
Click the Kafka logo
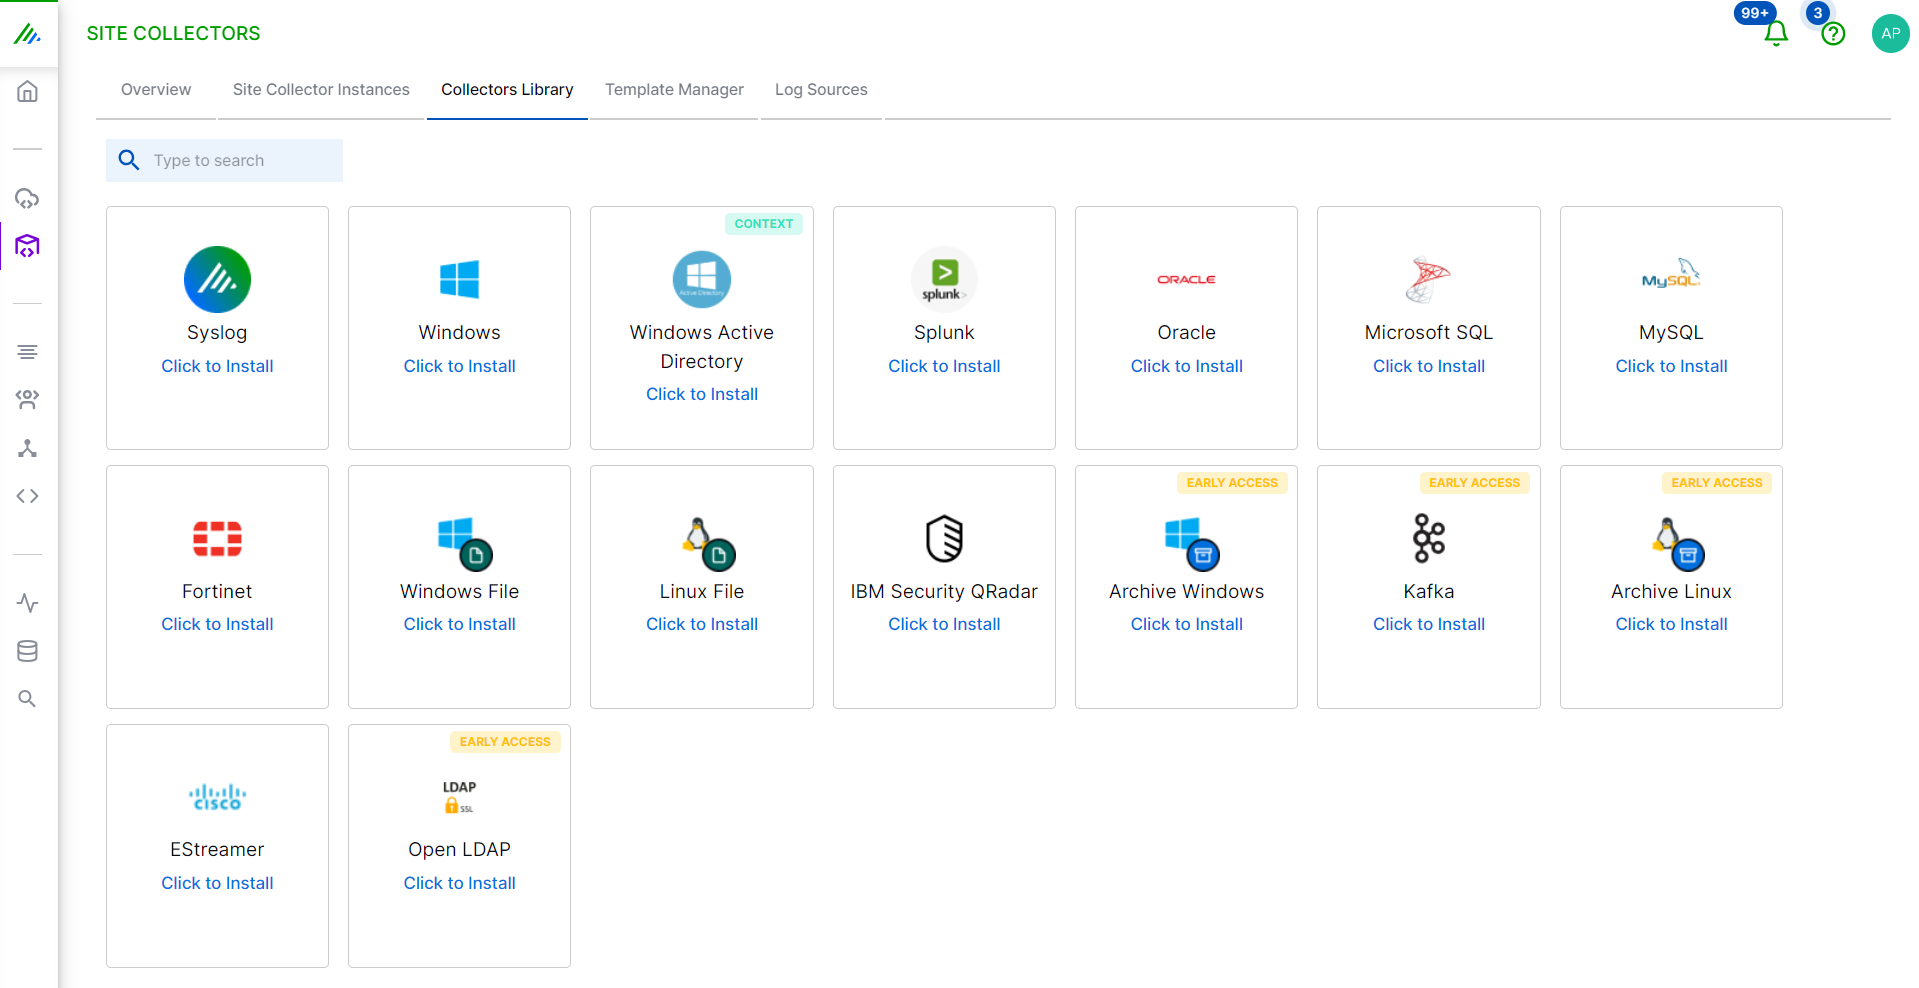pos(1428,538)
